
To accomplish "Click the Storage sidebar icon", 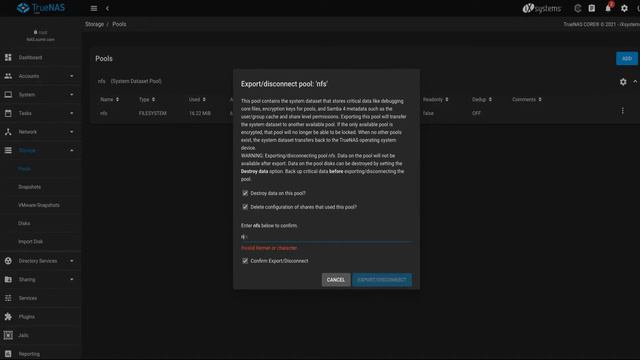I will [8, 150].
